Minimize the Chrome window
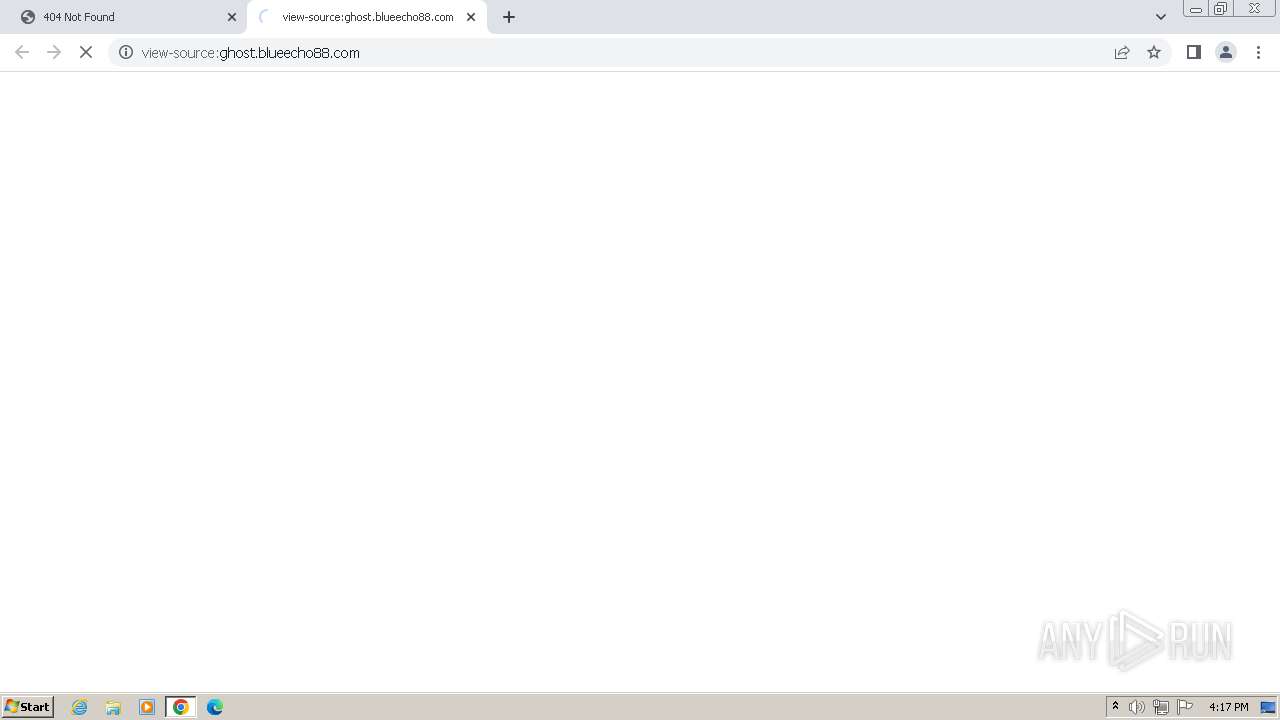 click(x=1196, y=9)
